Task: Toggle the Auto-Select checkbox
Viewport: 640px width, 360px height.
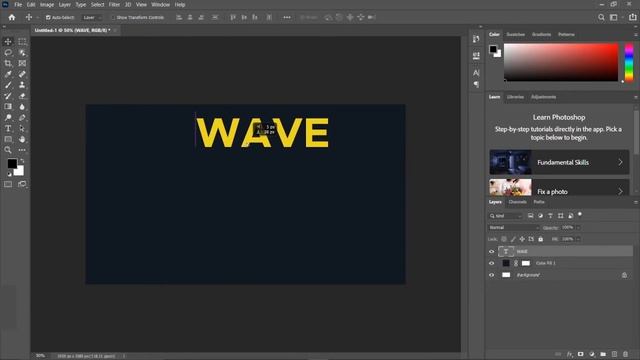Action: click(x=48, y=18)
